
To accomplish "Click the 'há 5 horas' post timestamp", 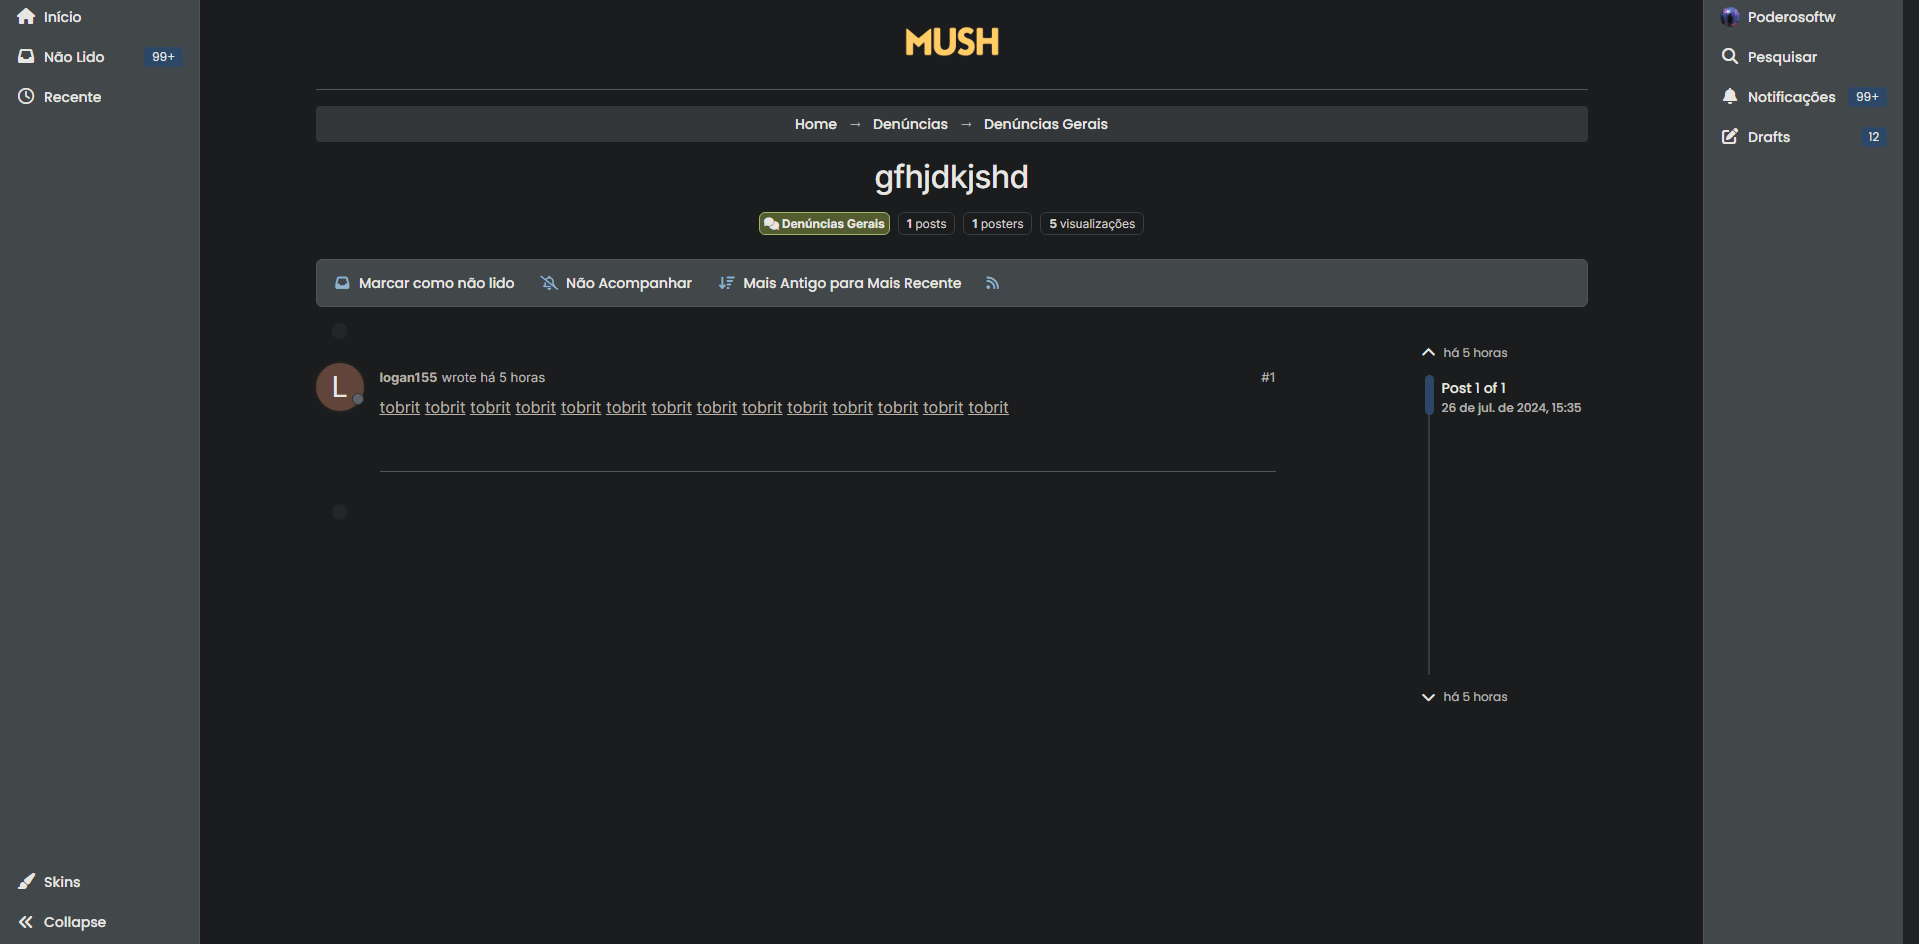I will [x=512, y=378].
